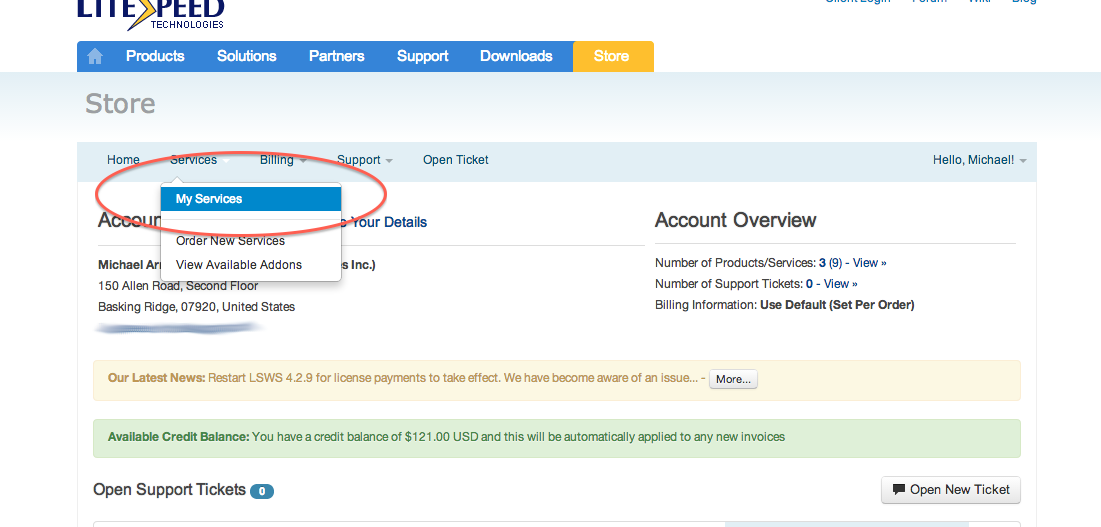Click the Open New Ticket button
1101x527 pixels.
point(951,490)
